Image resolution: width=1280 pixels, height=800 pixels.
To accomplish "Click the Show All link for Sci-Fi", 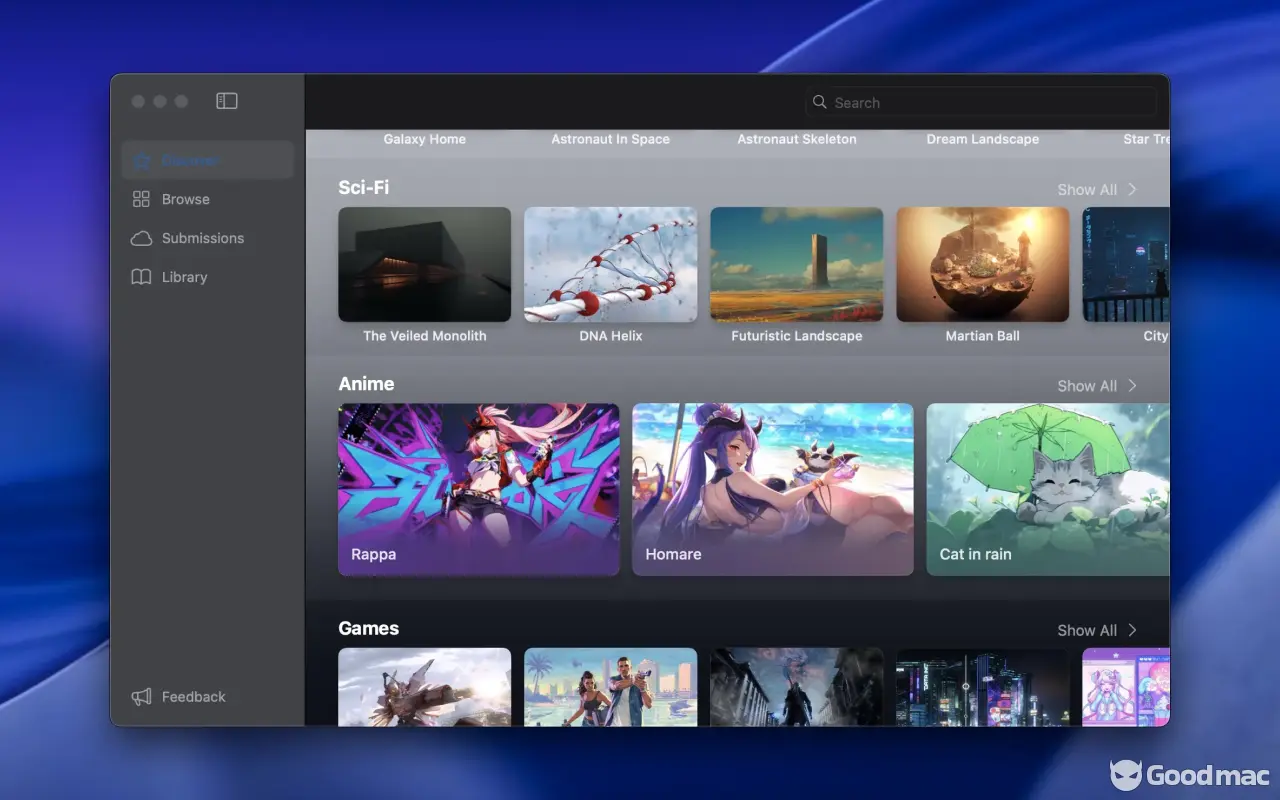I will [1087, 190].
